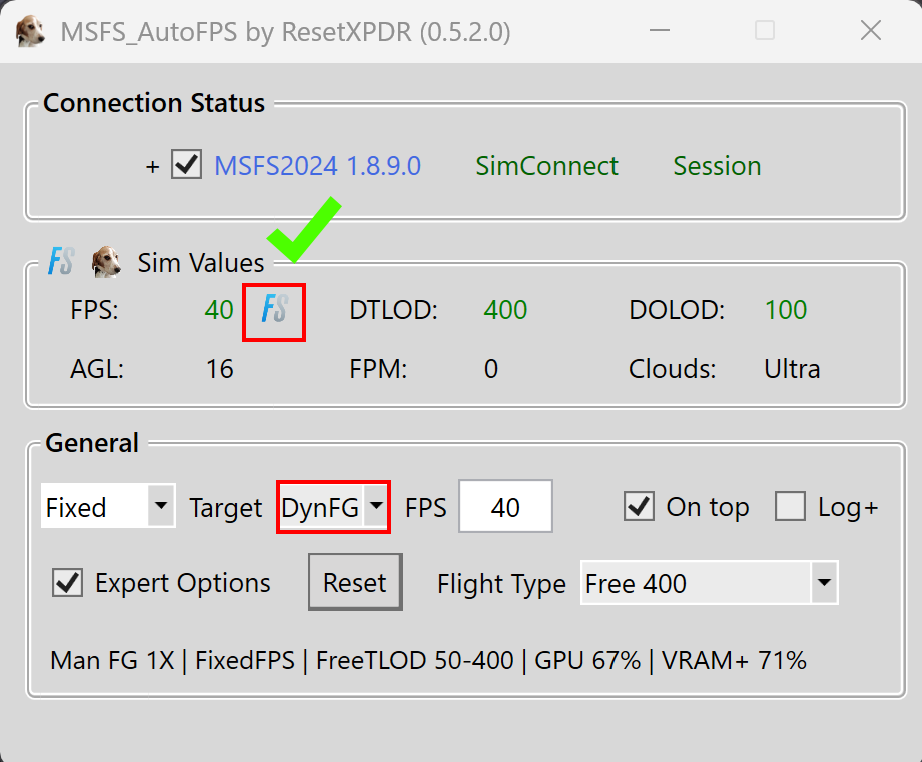This screenshot has width=922, height=762.
Task: Expand the Flight Type Free 400 dropdown
Action: pos(709,583)
